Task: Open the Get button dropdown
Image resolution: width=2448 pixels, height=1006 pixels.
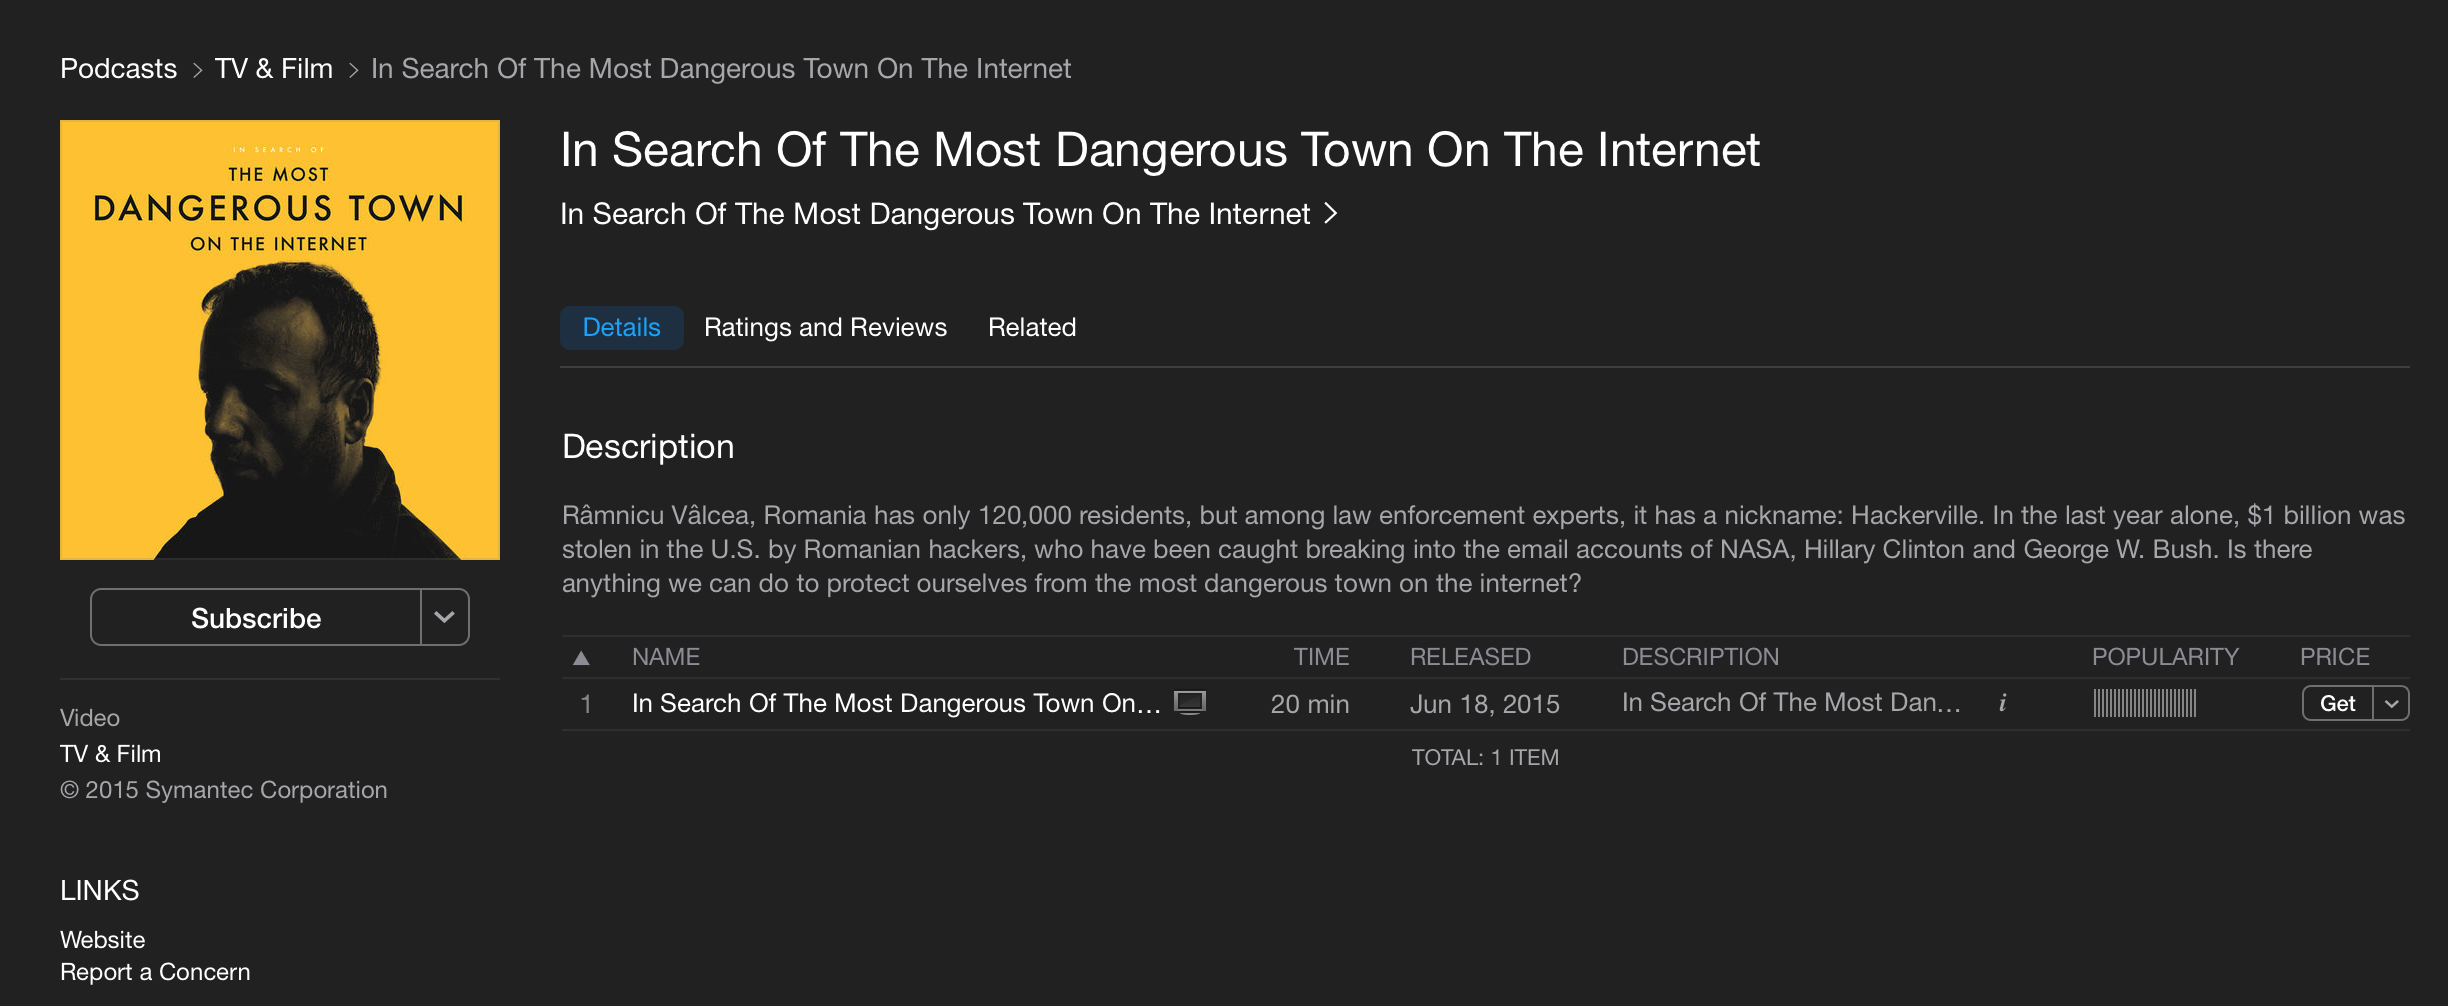Action: [2392, 703]
